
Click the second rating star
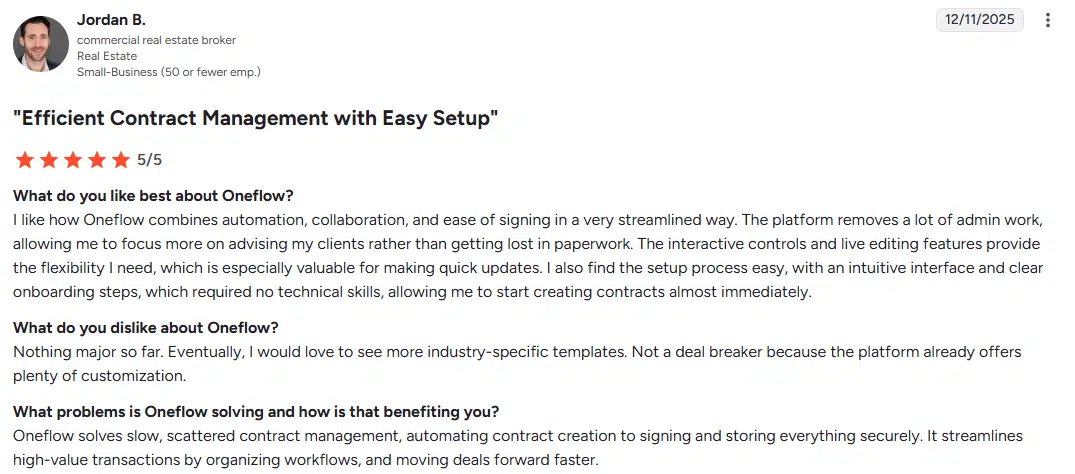[49, 160]
